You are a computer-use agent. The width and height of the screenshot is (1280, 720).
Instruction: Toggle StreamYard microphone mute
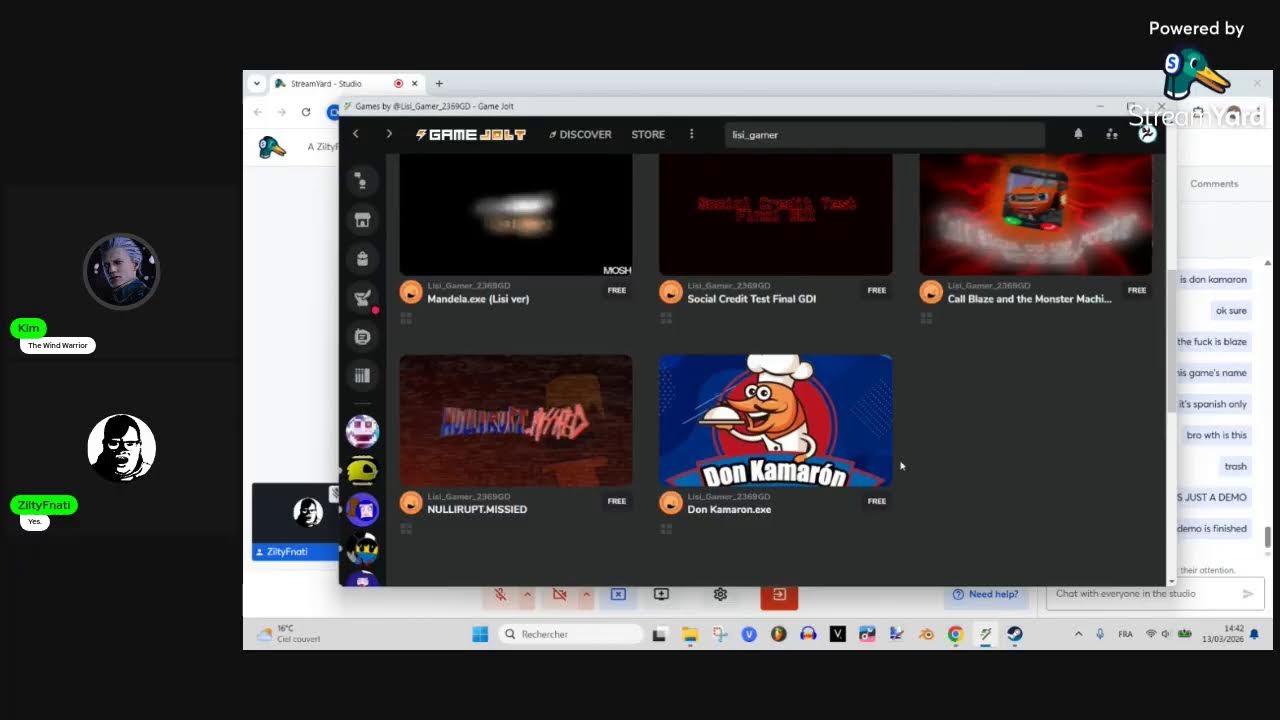501,594
